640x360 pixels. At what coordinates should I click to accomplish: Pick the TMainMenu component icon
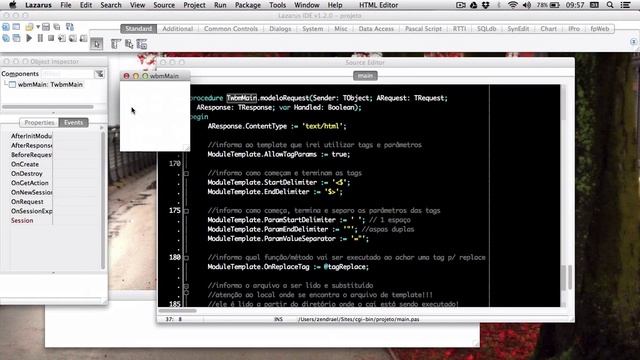click(x=116, y=44)
